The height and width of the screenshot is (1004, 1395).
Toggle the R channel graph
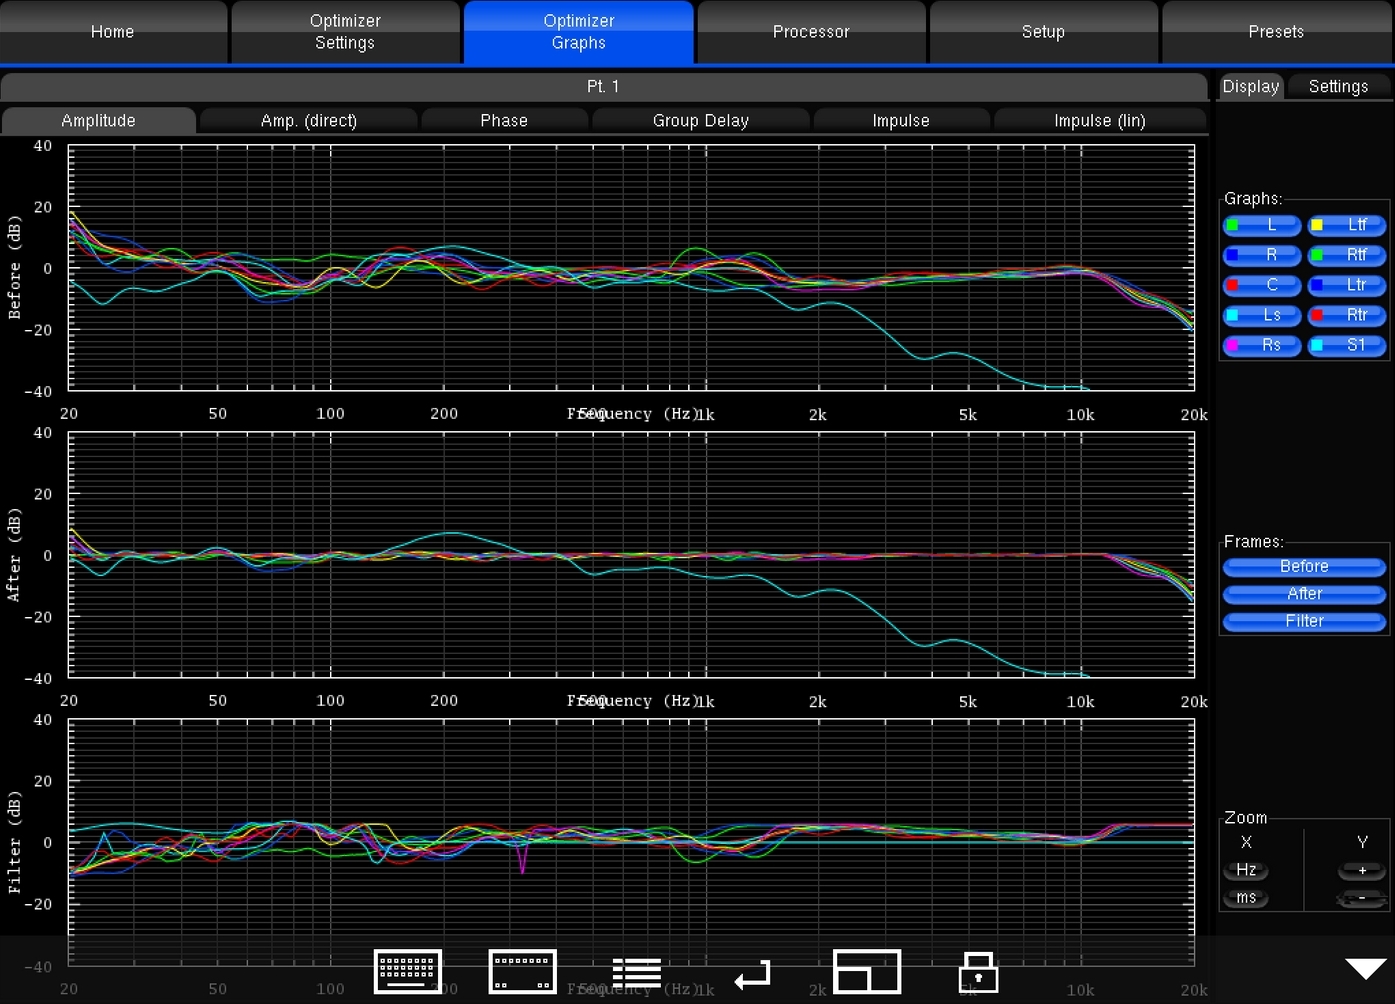1262,255
